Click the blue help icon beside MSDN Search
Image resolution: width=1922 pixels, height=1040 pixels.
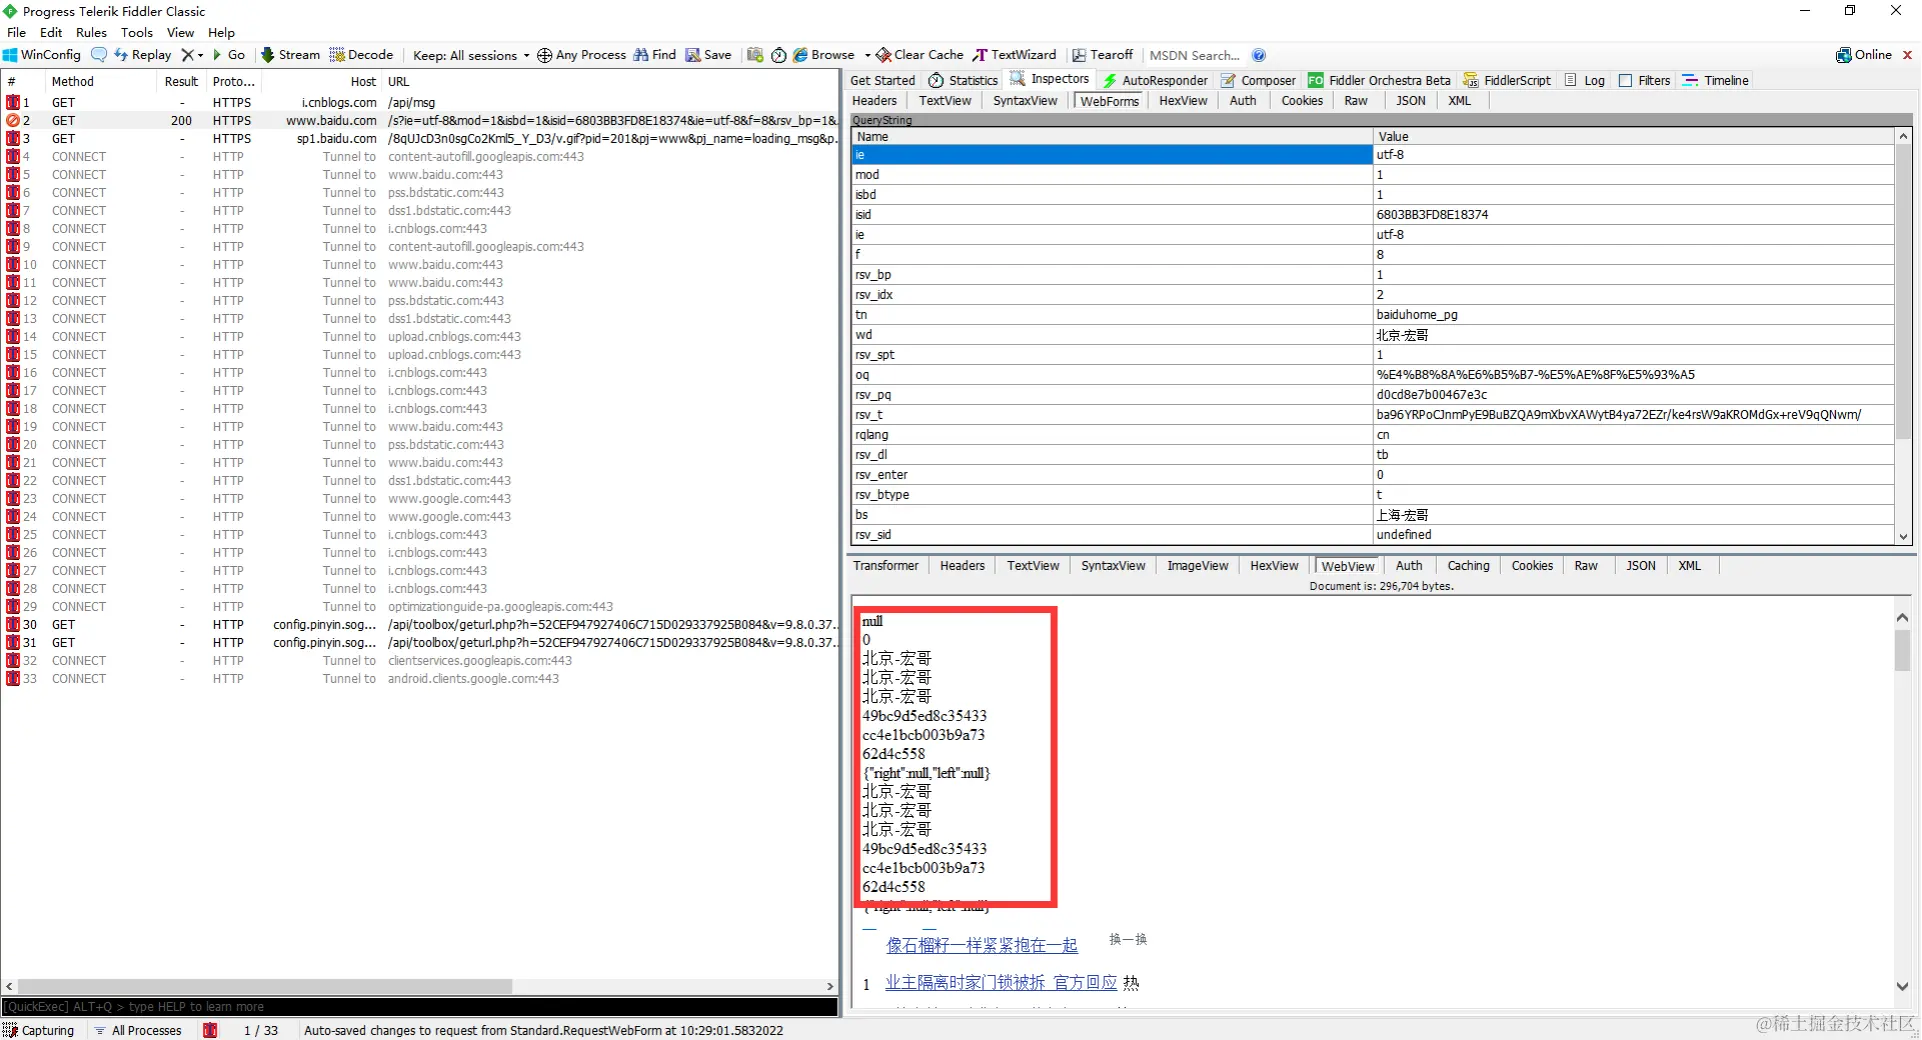click(x=1259, y=55)
